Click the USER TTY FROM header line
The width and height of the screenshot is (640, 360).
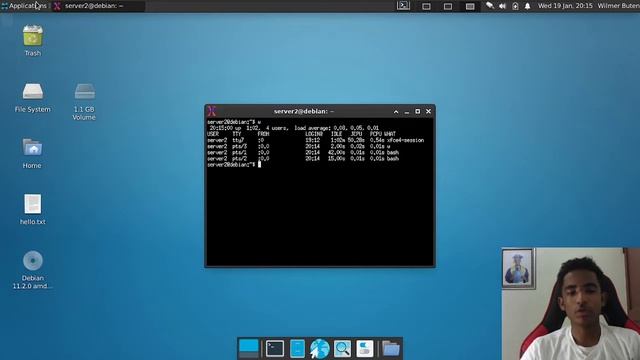(x=301, y=134)
